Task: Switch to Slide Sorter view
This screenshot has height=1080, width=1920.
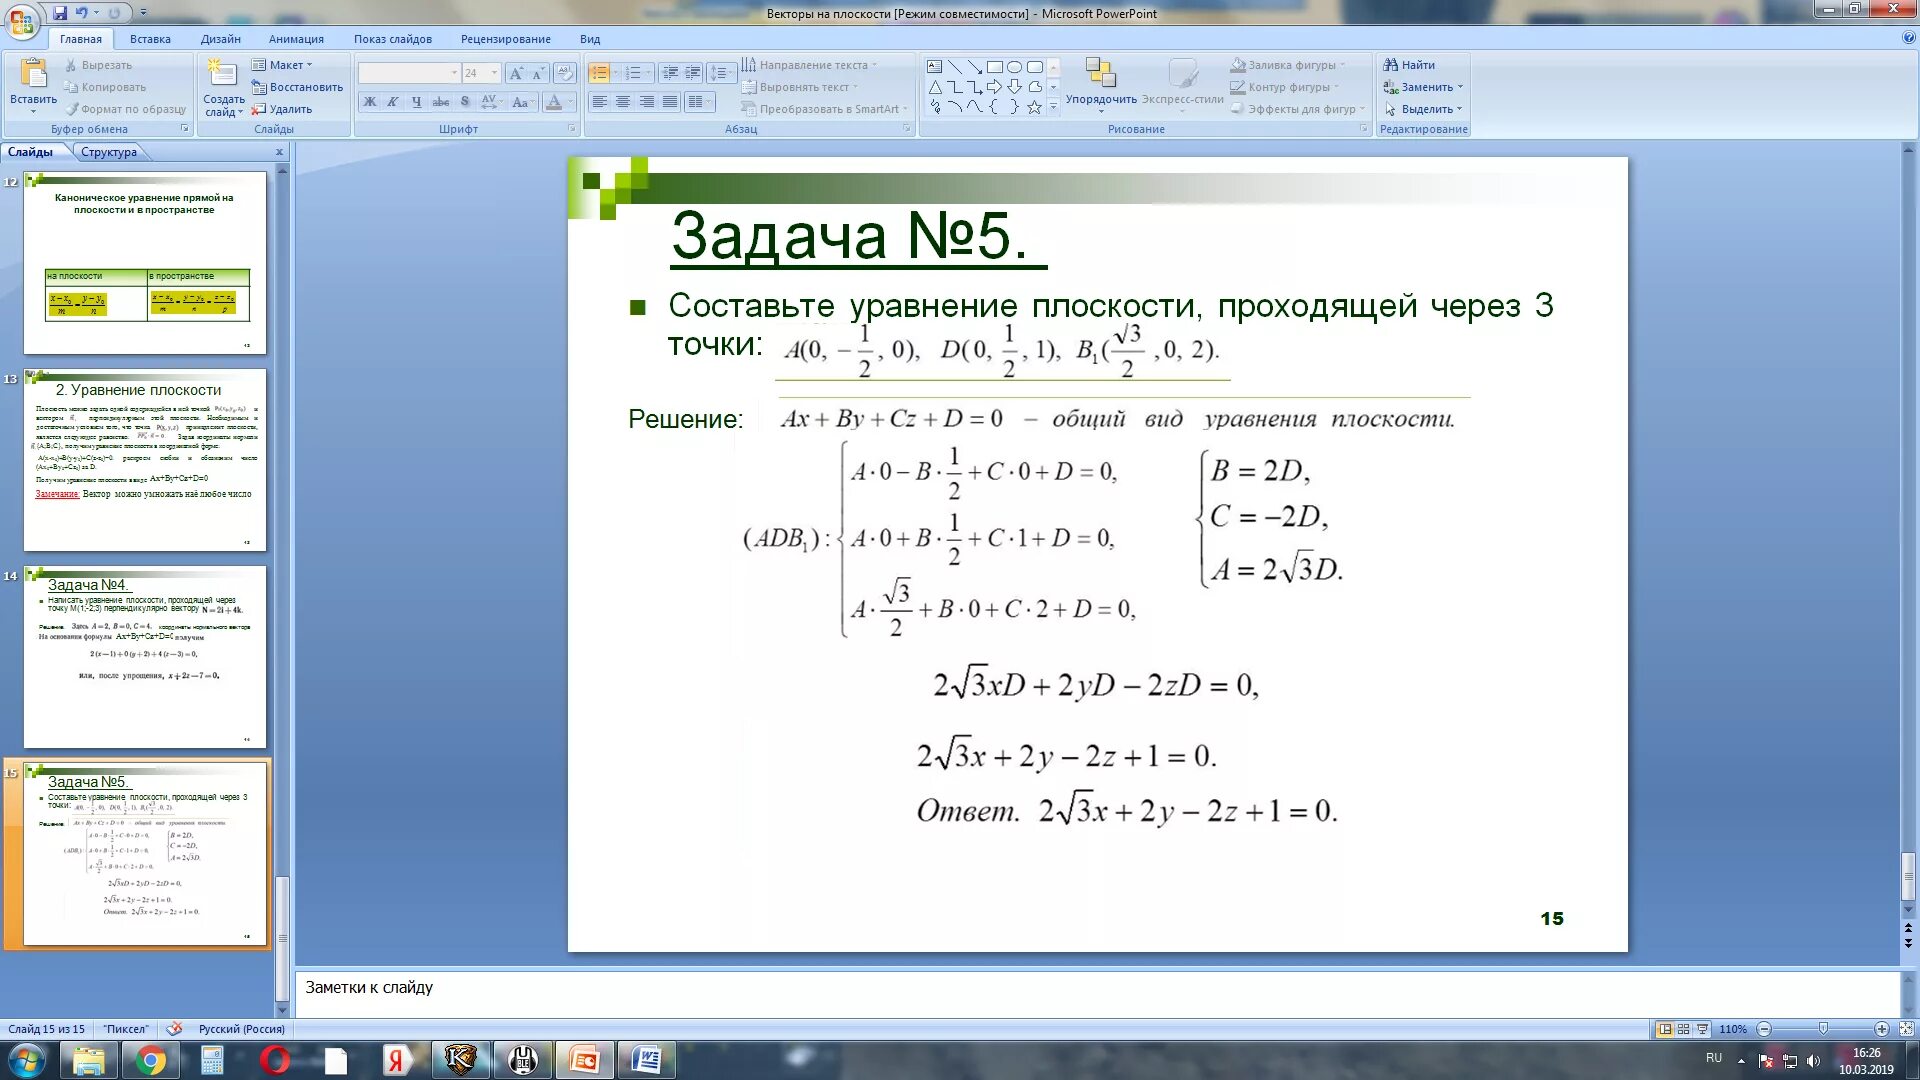Action: tap(1684, 1029)
